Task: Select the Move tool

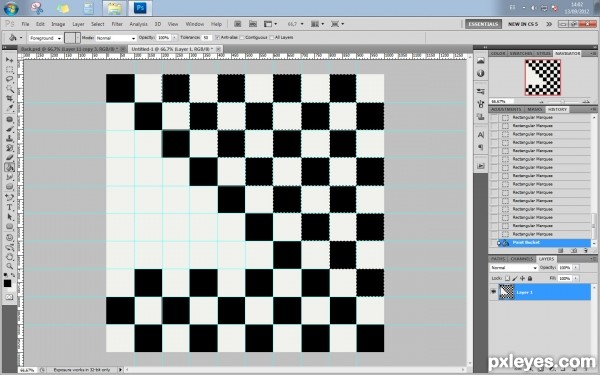Action: tap(9, 60)
